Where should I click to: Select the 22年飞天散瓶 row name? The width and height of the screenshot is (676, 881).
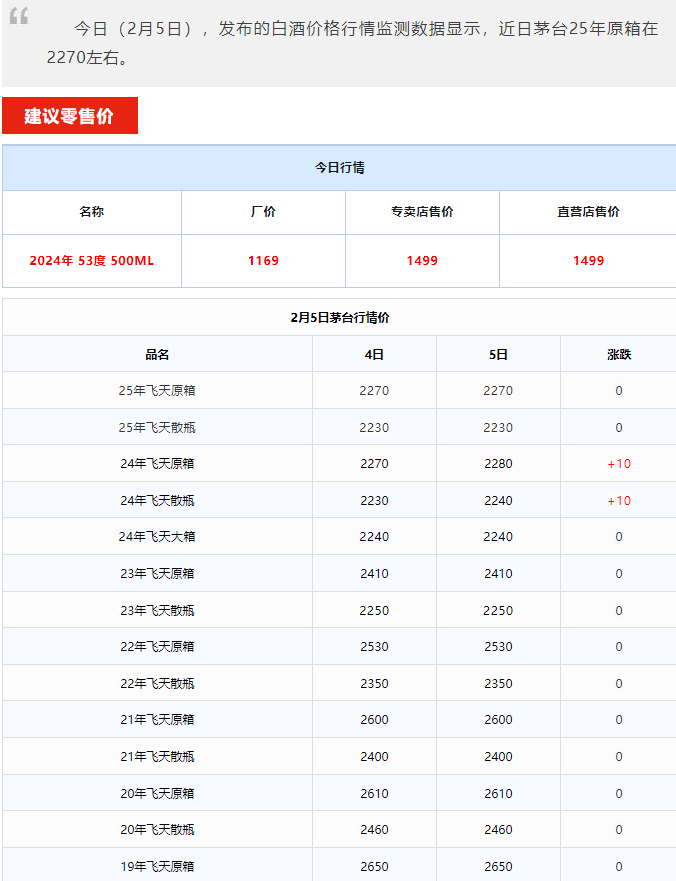[x=157, y=684]
